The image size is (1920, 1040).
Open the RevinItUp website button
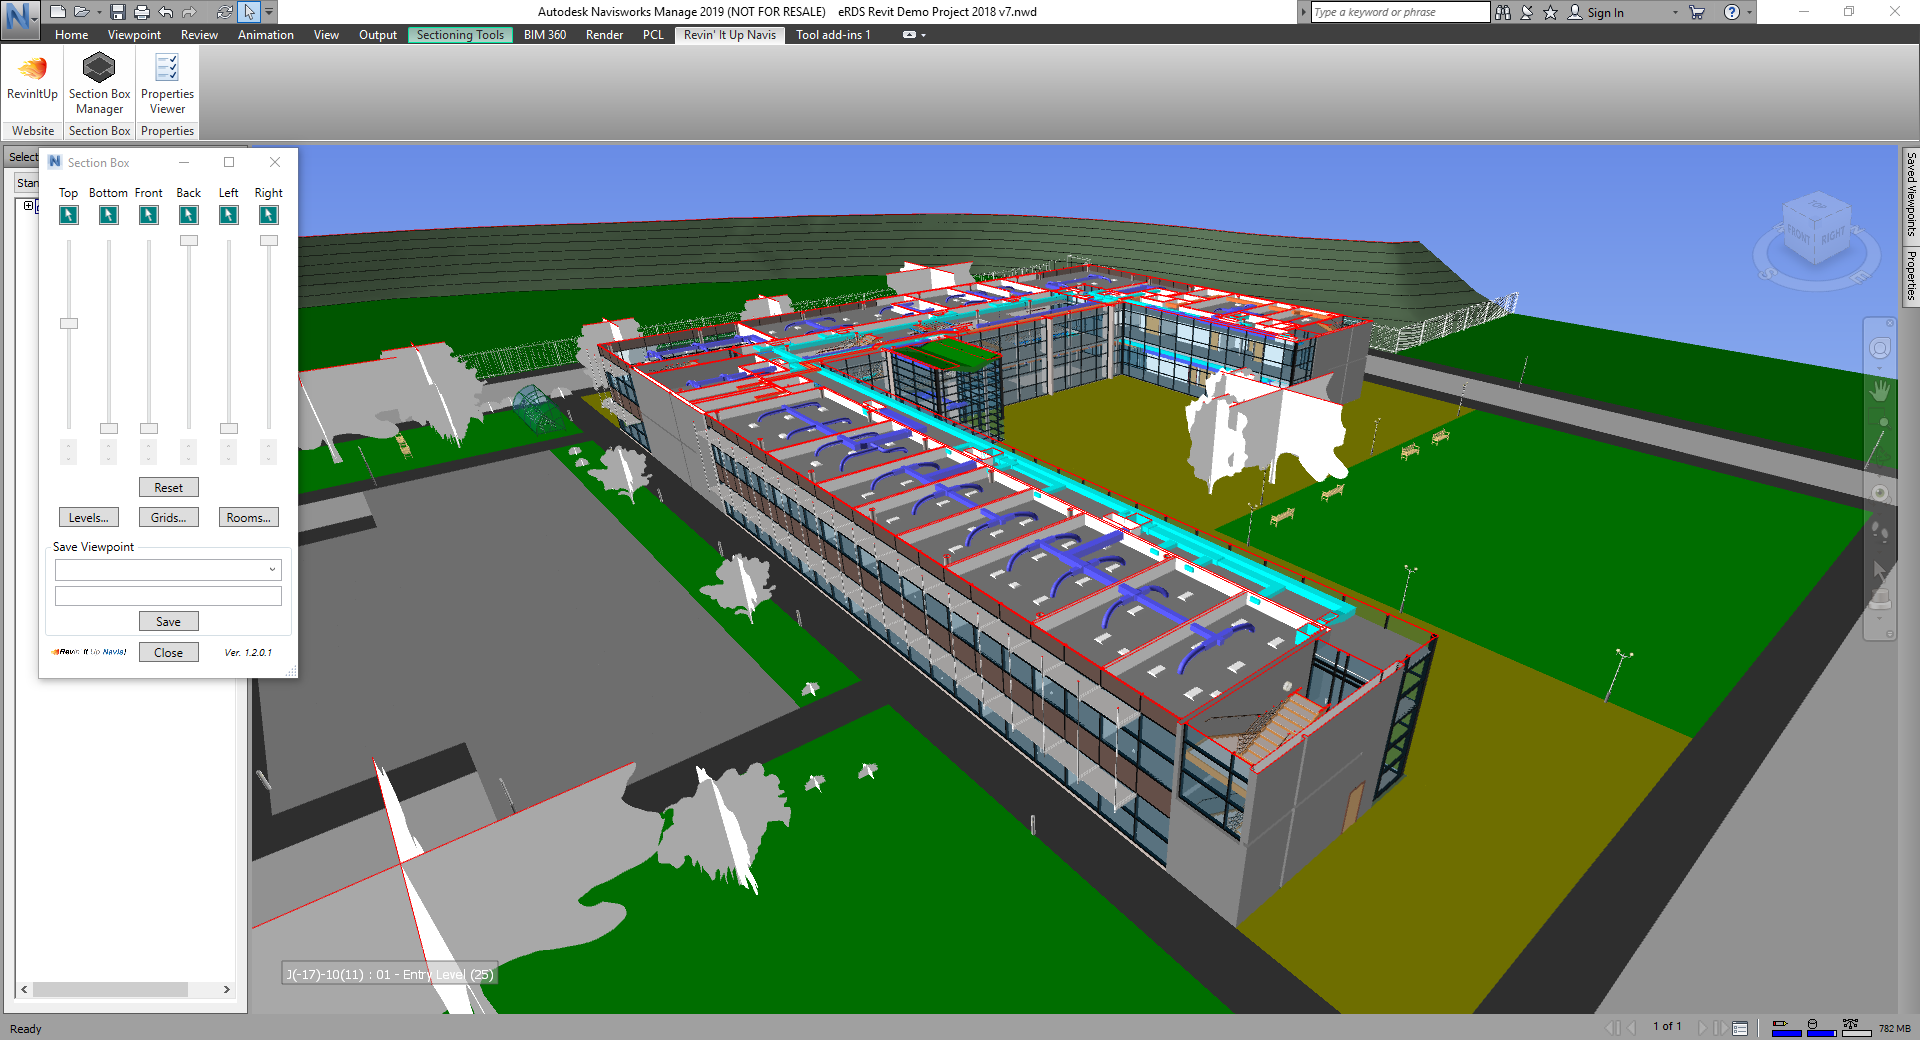point(33,80)
